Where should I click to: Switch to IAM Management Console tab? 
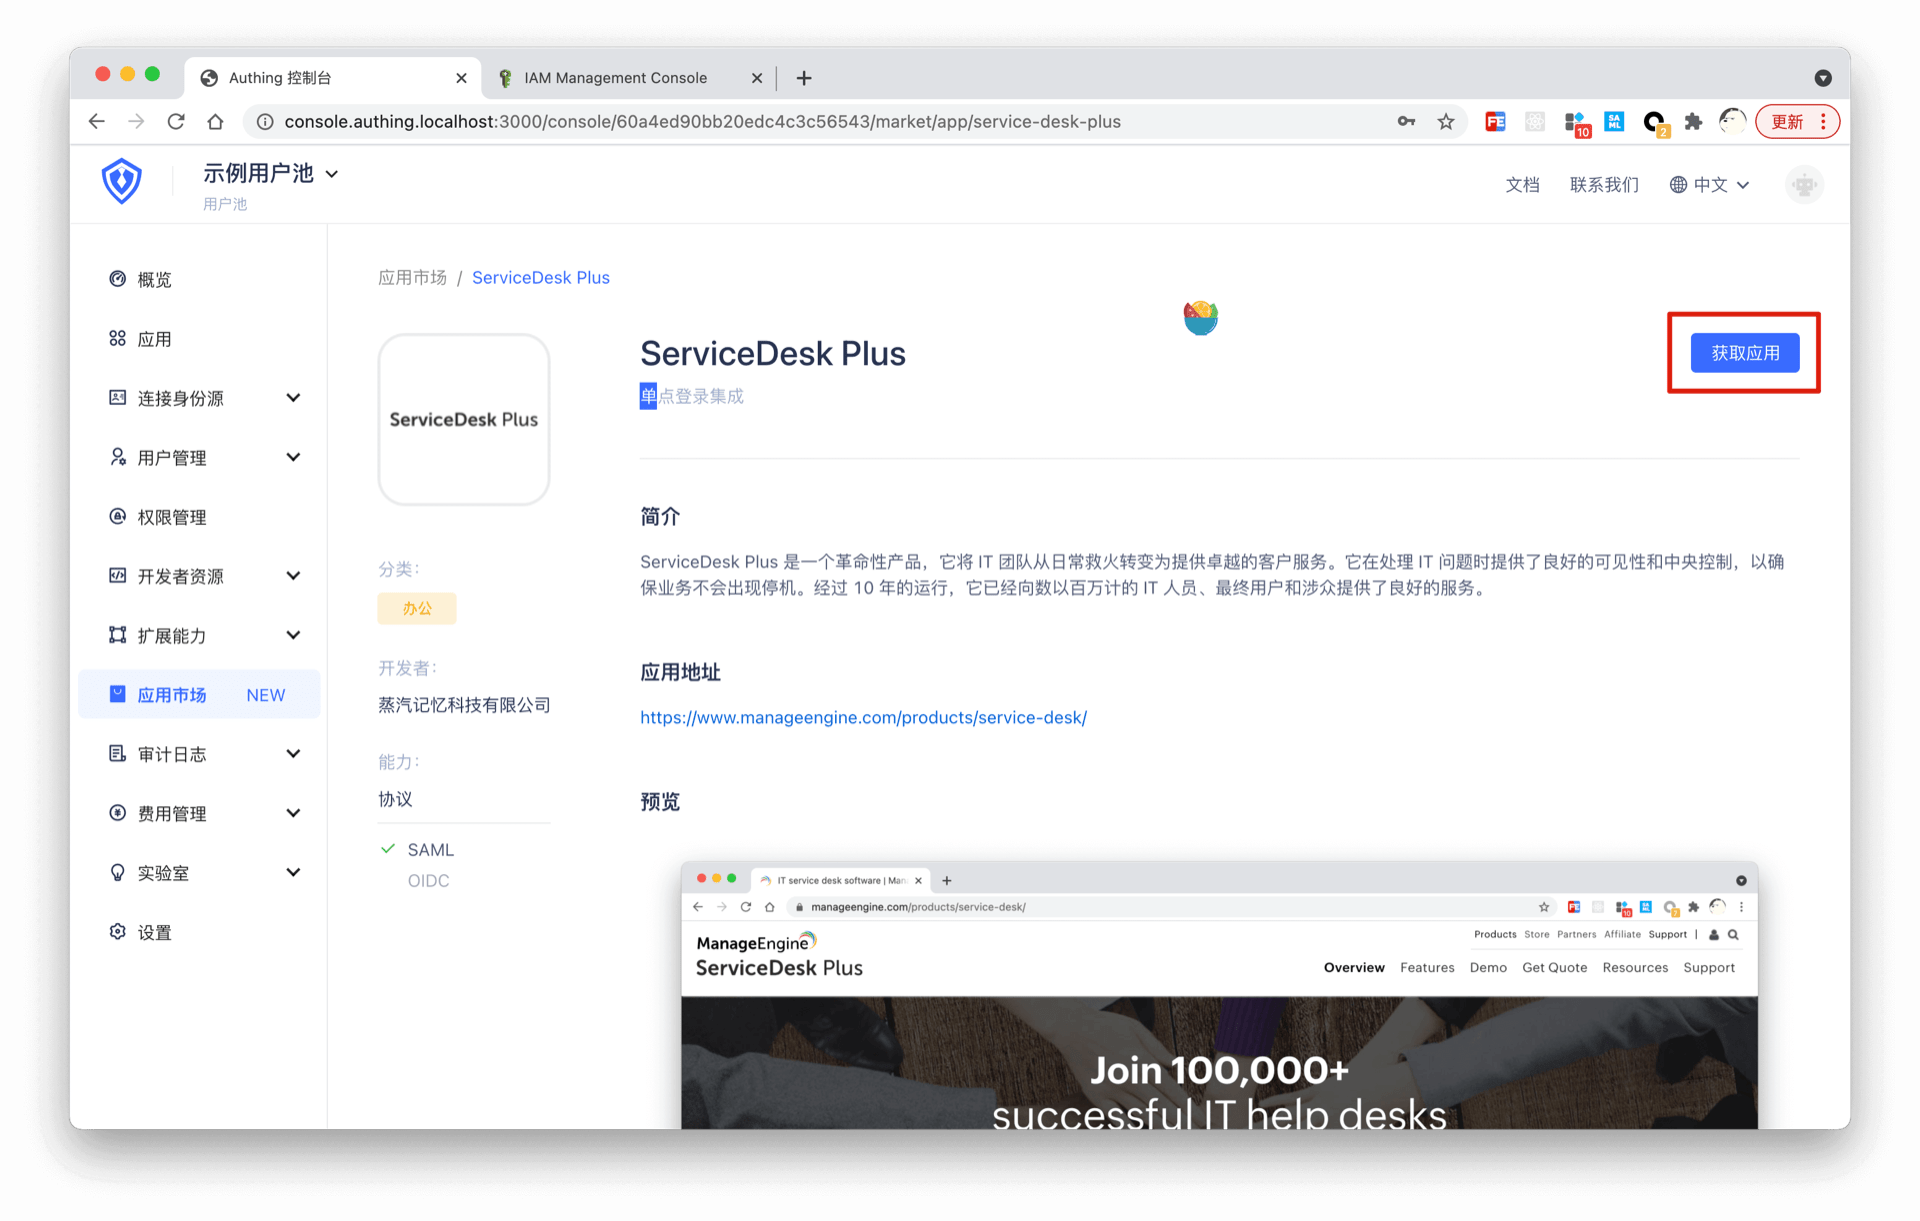click(x=615, y=78)
